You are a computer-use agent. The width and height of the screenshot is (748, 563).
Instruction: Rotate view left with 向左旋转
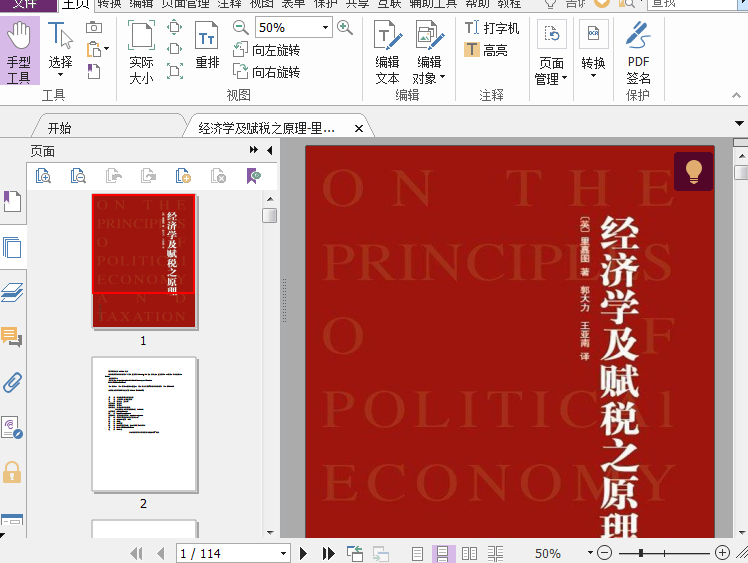pyautogui.click(x=266, y=50)
